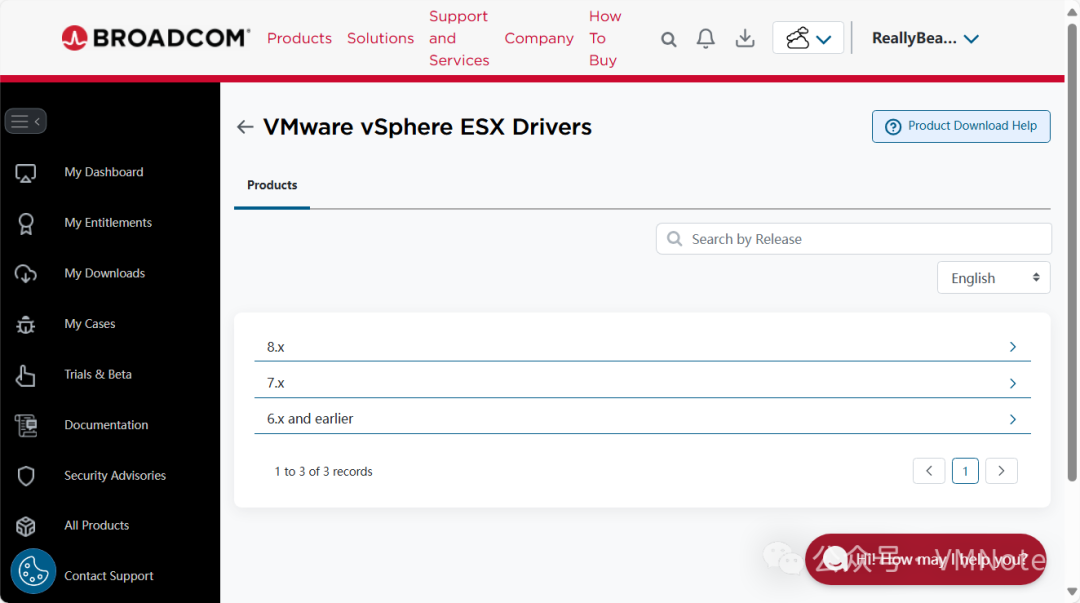The width and height of the screenshot is (1080, 603).
Task: Go to My Downloads
Action: point(104,273)
